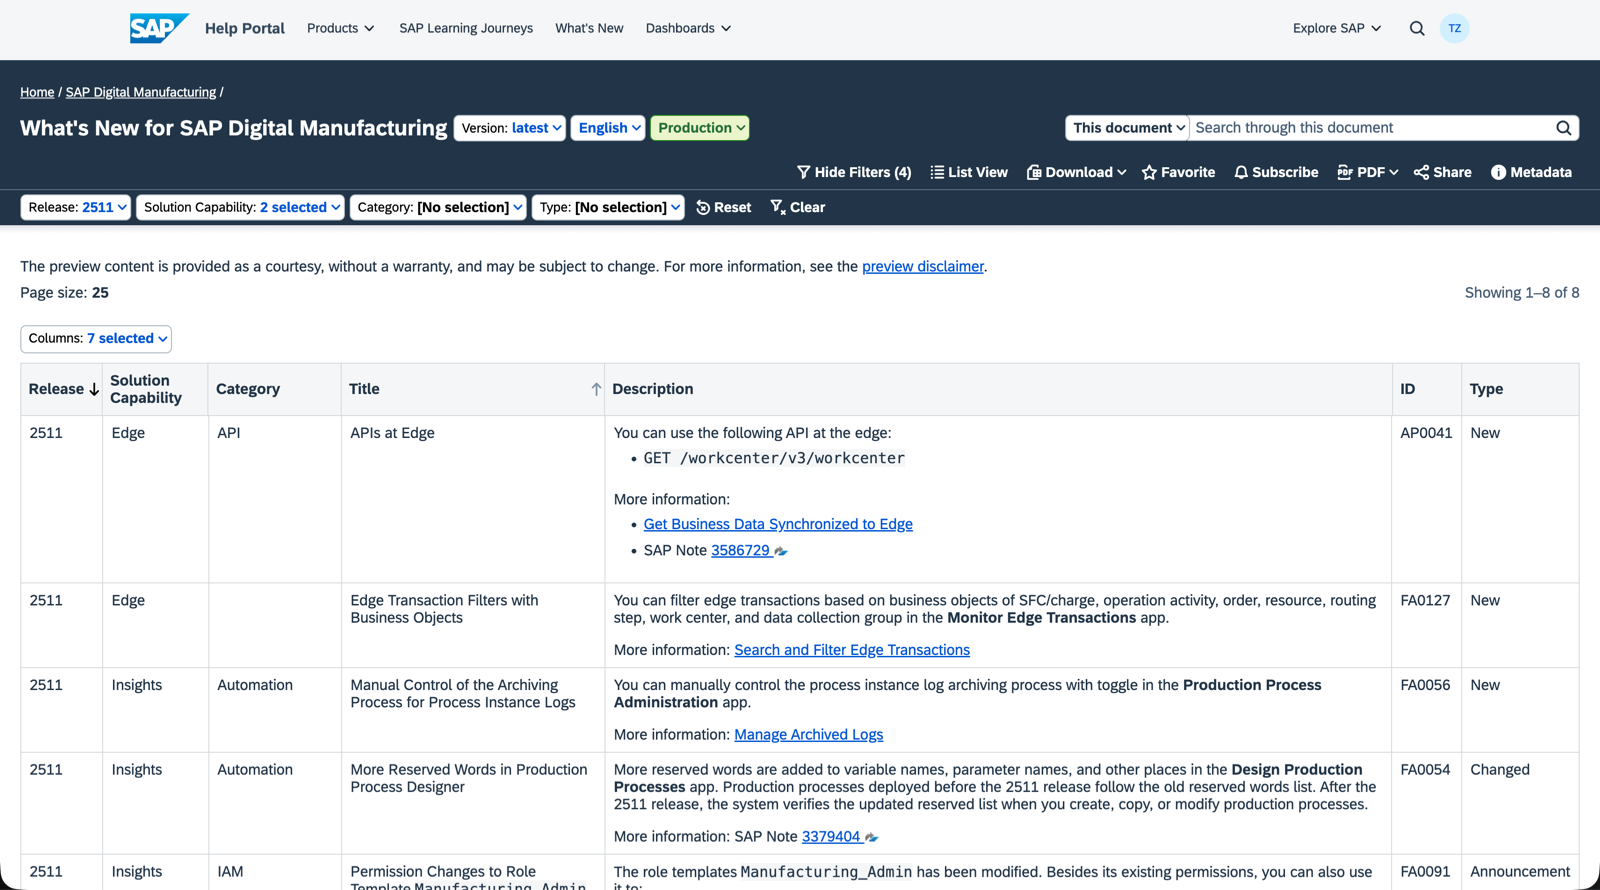Open the Solution Capability filter
The image size is (1600, 890).
tap(240, 207)
